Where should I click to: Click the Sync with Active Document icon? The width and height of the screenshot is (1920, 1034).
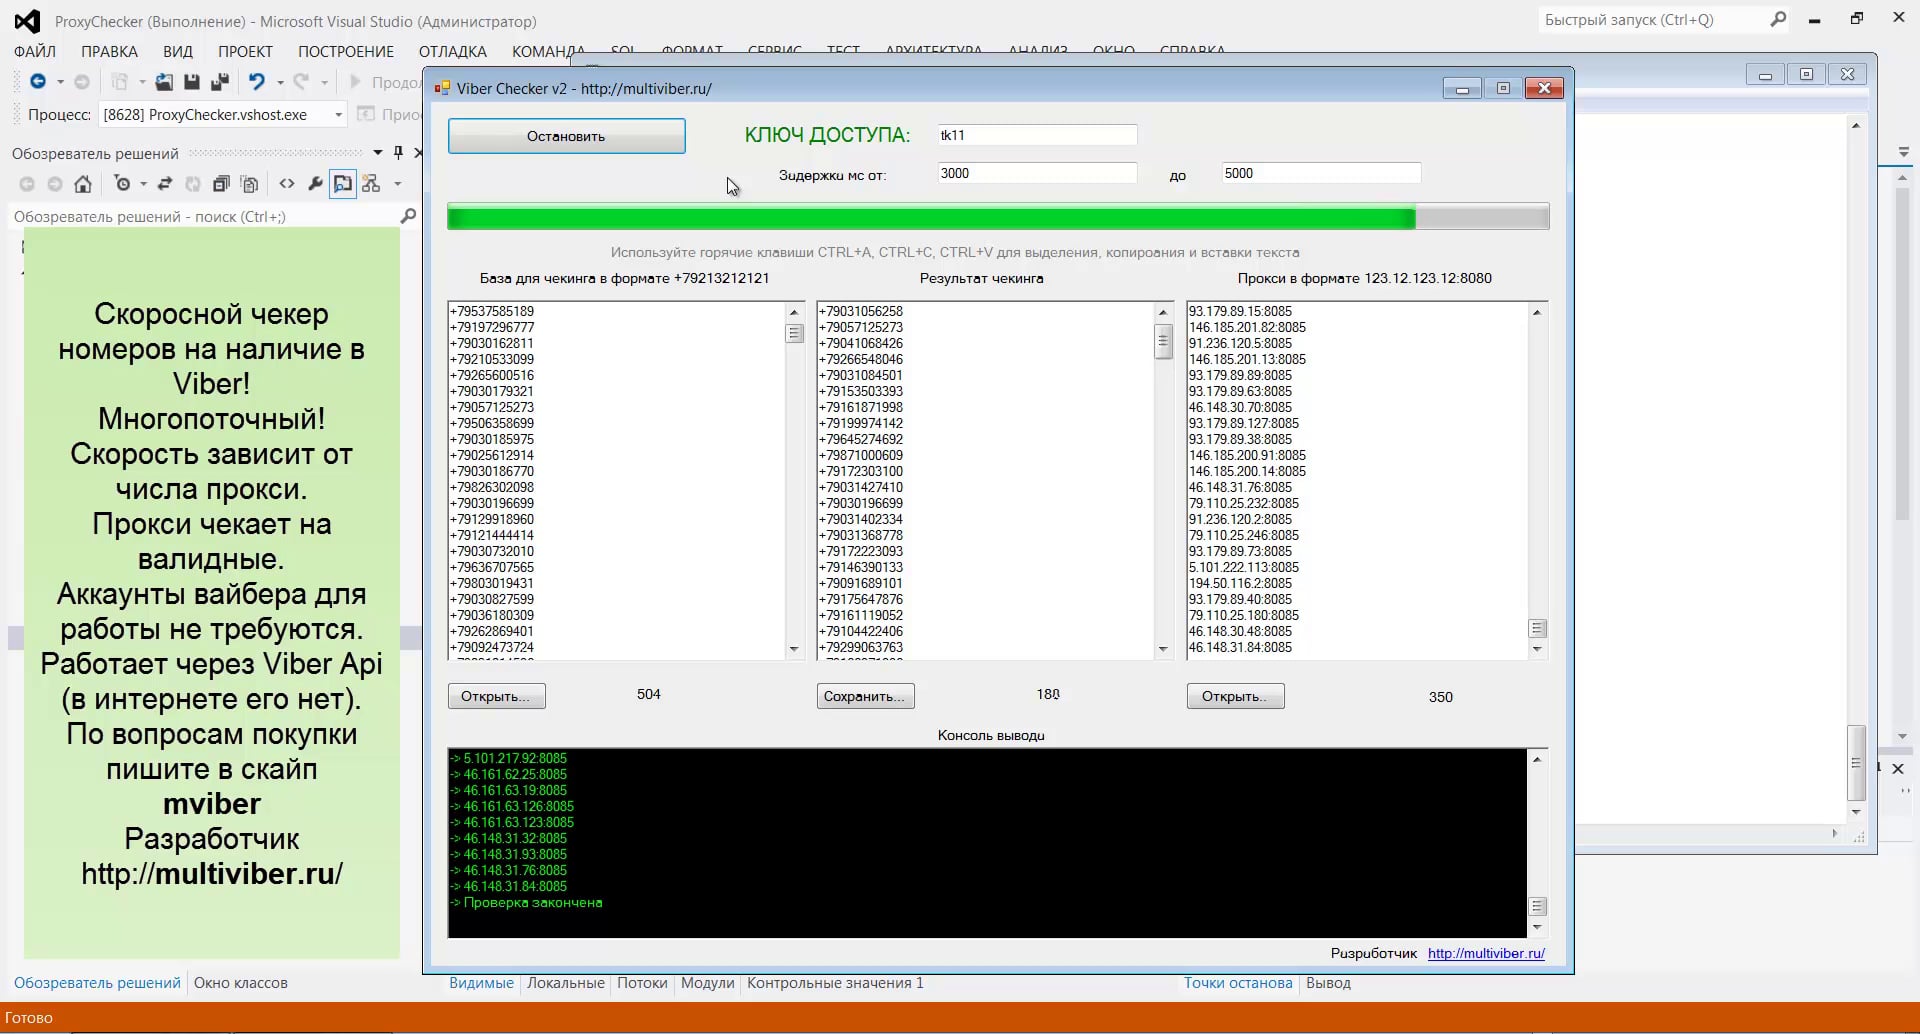point(165,184)
